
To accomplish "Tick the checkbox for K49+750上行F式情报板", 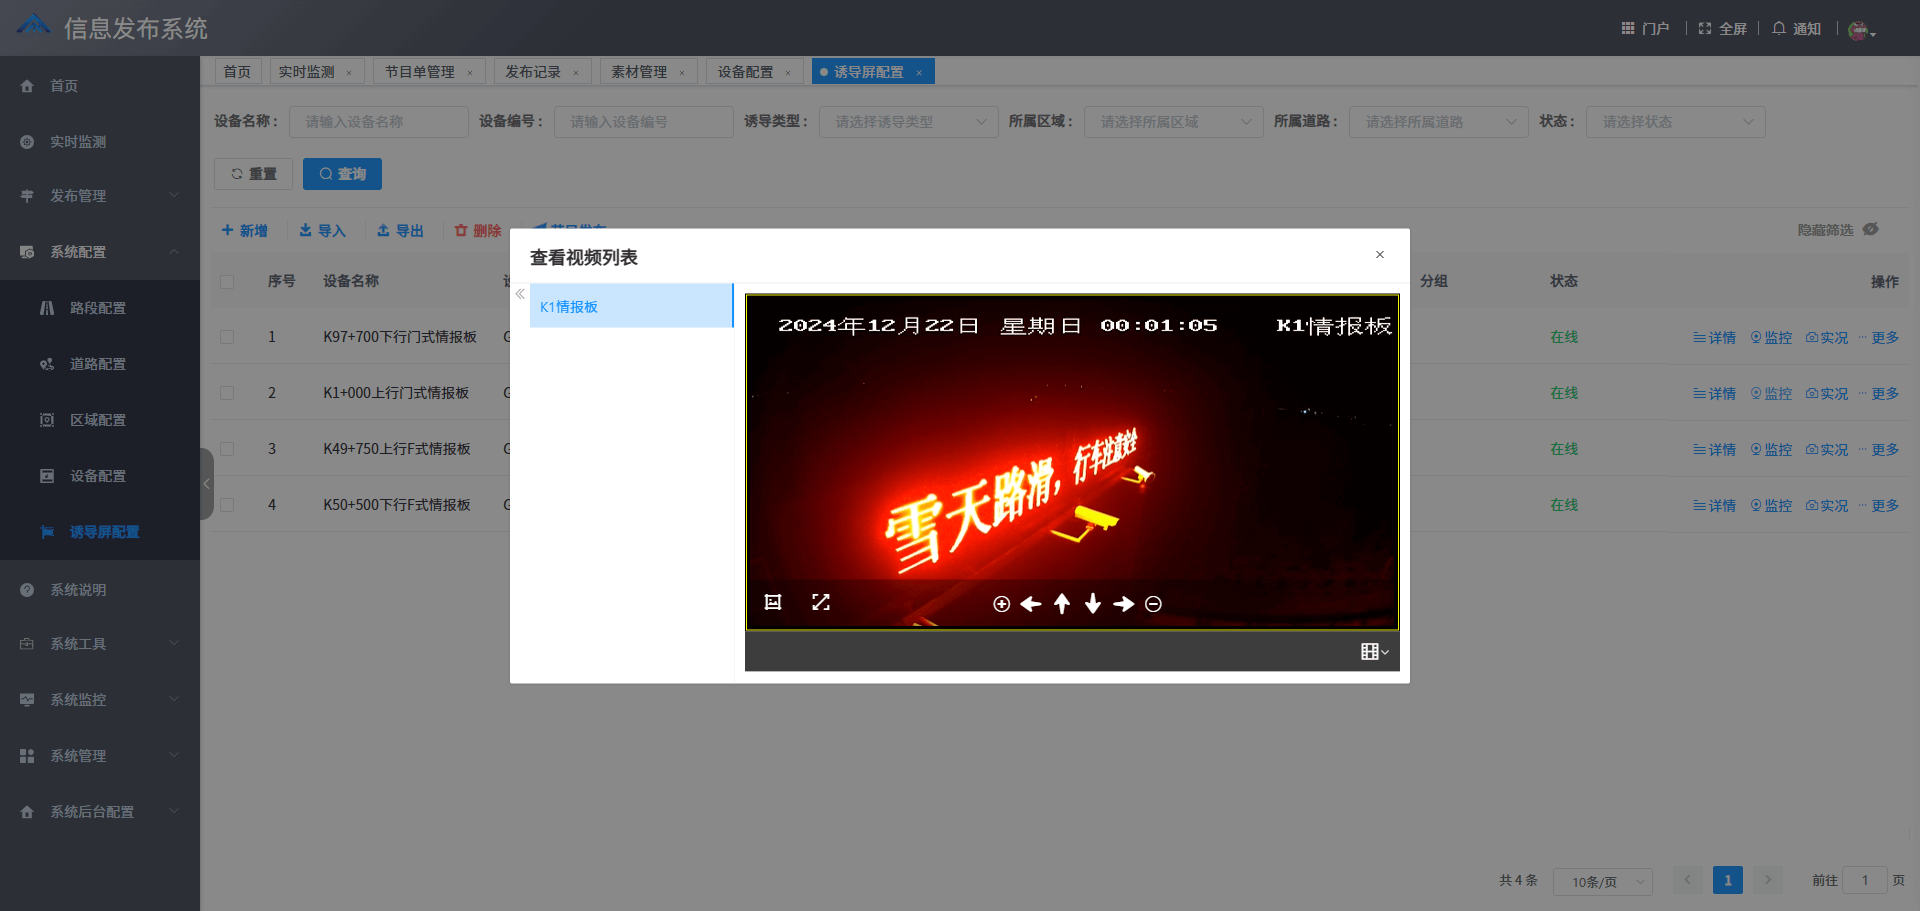I will click(227, 449).
